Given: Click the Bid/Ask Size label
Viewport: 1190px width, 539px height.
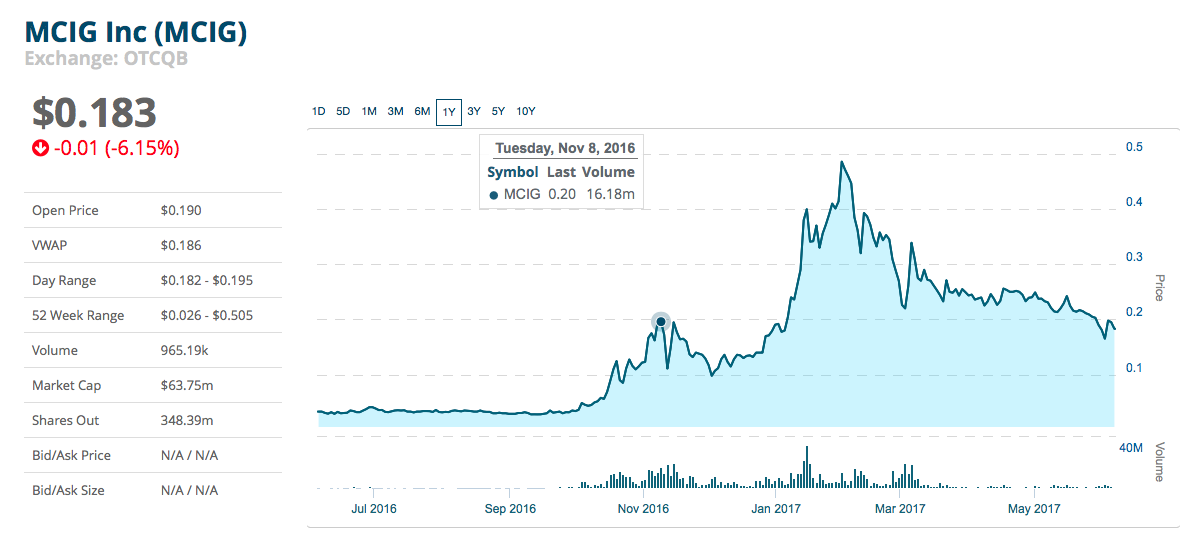Looking at the screenshot, I should click(x=68, y=490).
